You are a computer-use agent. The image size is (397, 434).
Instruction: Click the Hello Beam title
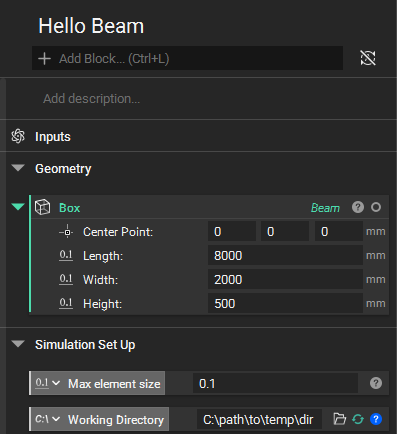pos(91,26)
